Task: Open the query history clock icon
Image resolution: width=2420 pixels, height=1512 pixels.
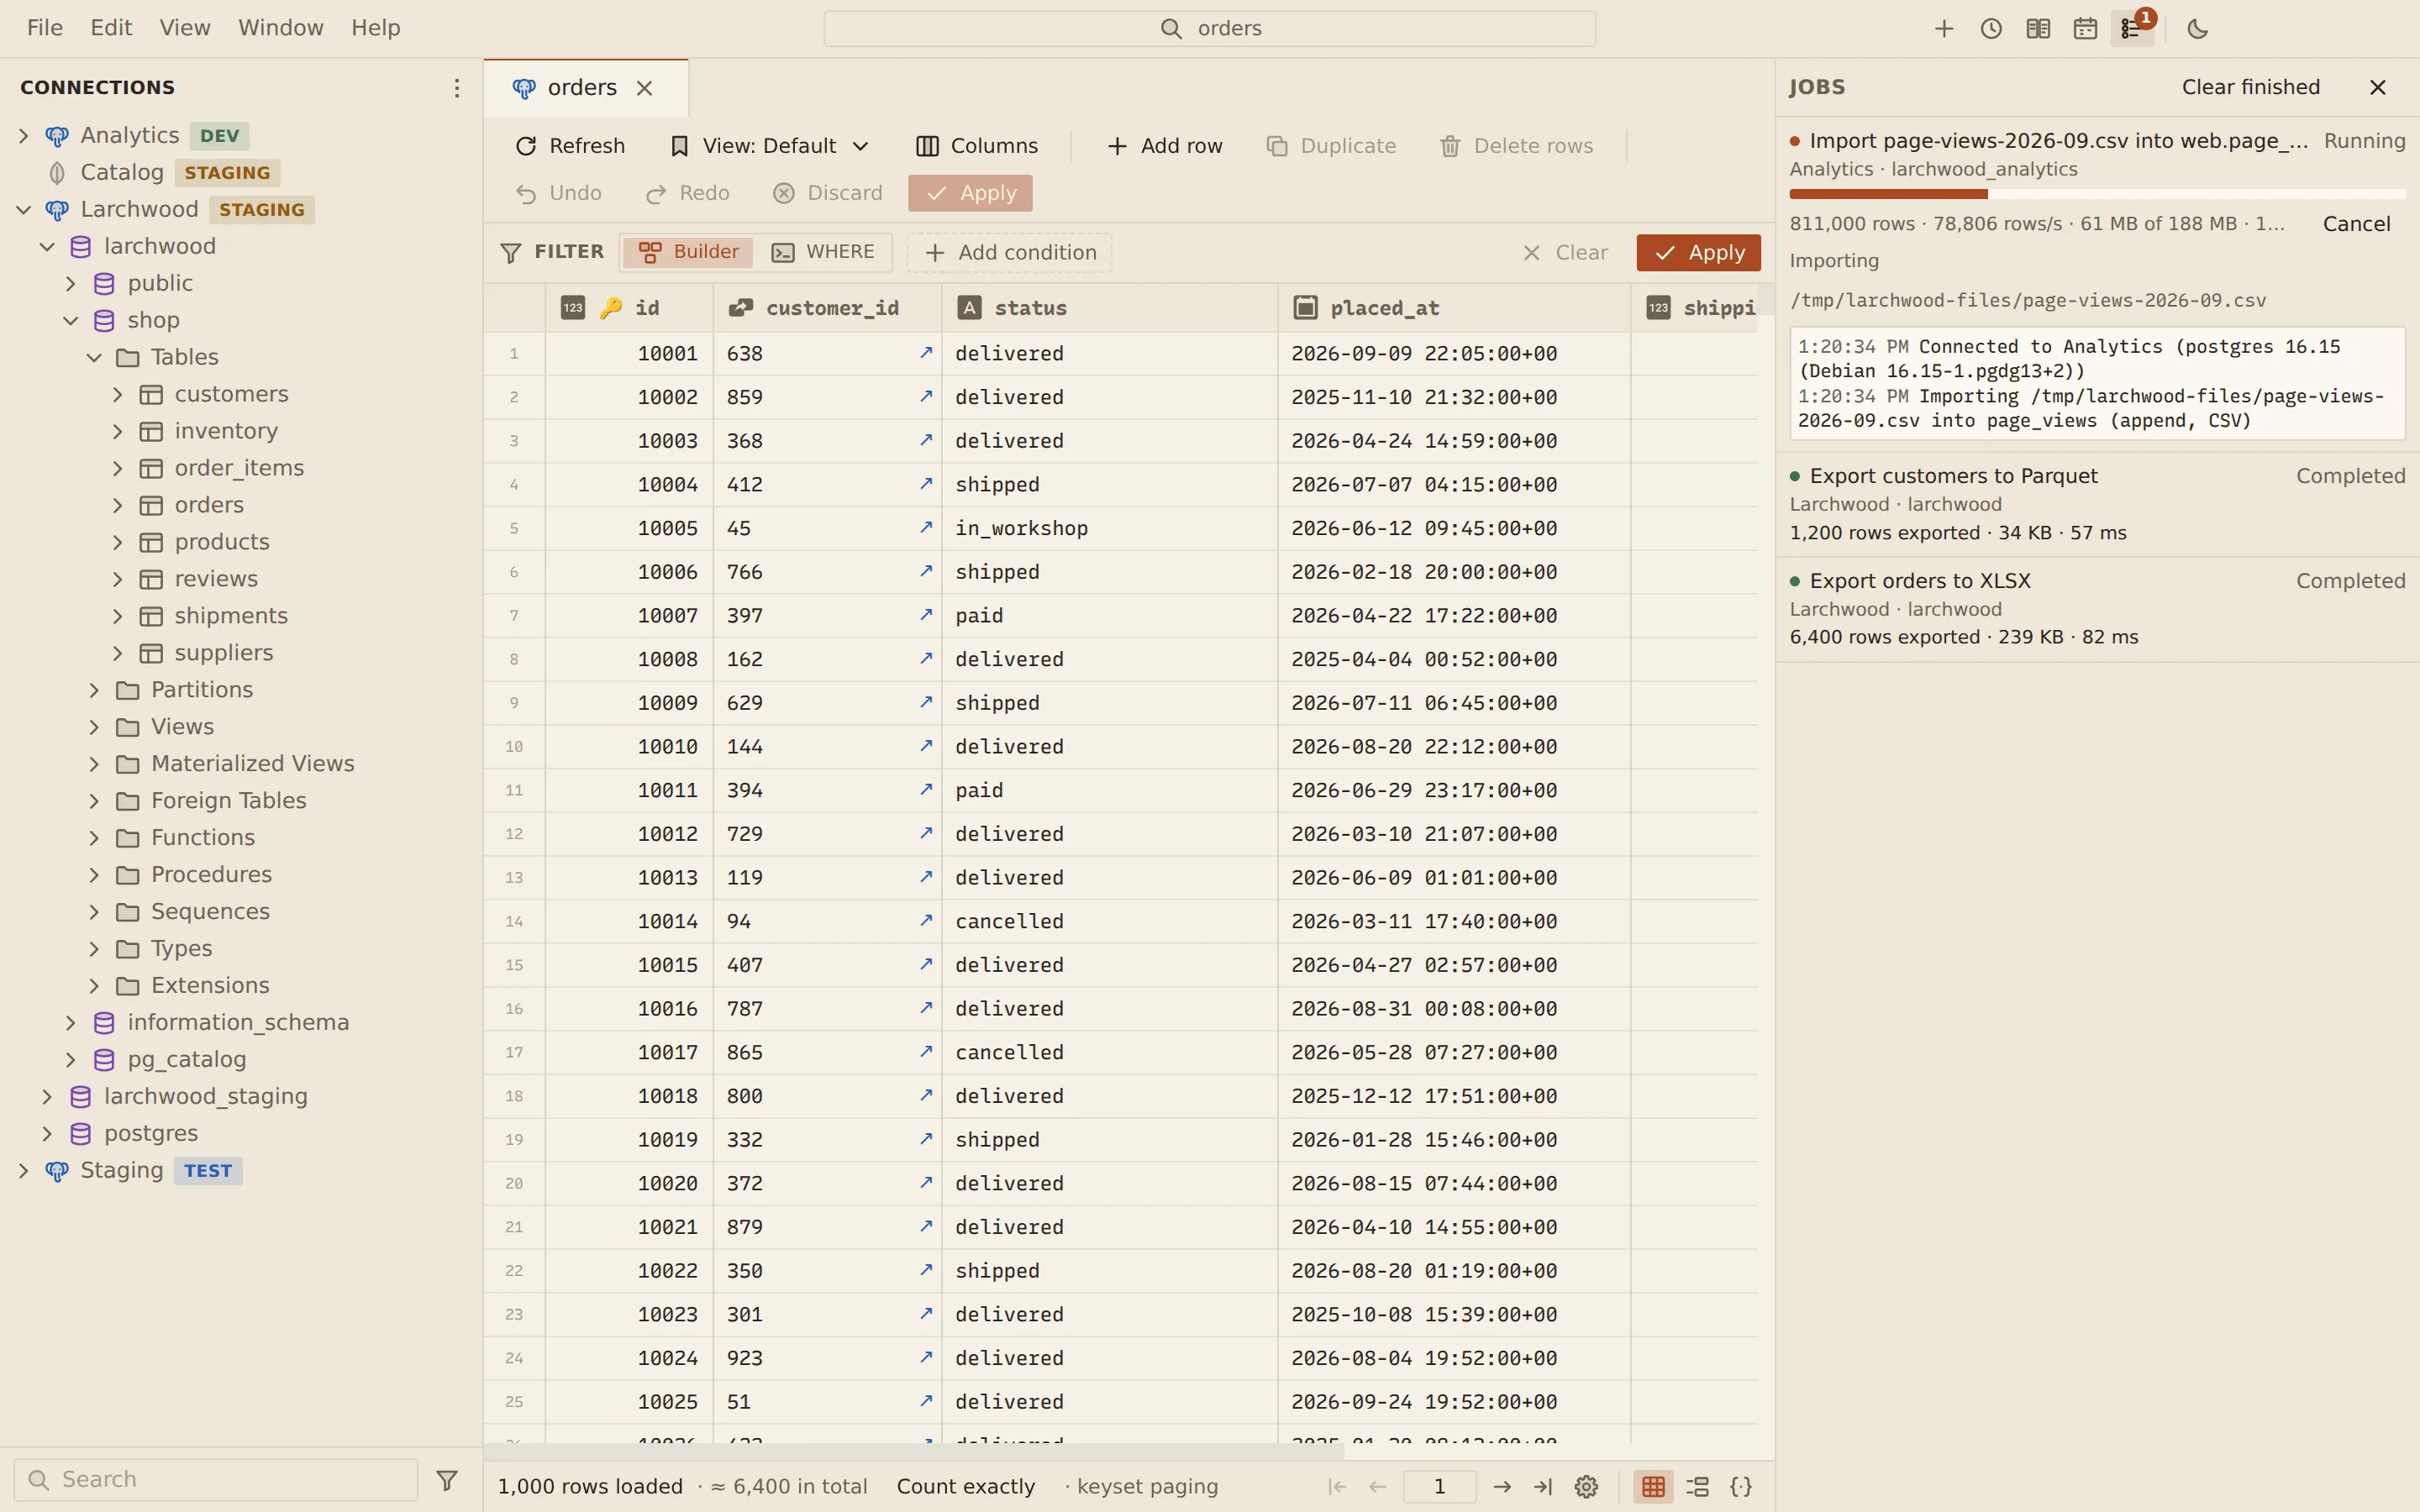Action: 1990,29
